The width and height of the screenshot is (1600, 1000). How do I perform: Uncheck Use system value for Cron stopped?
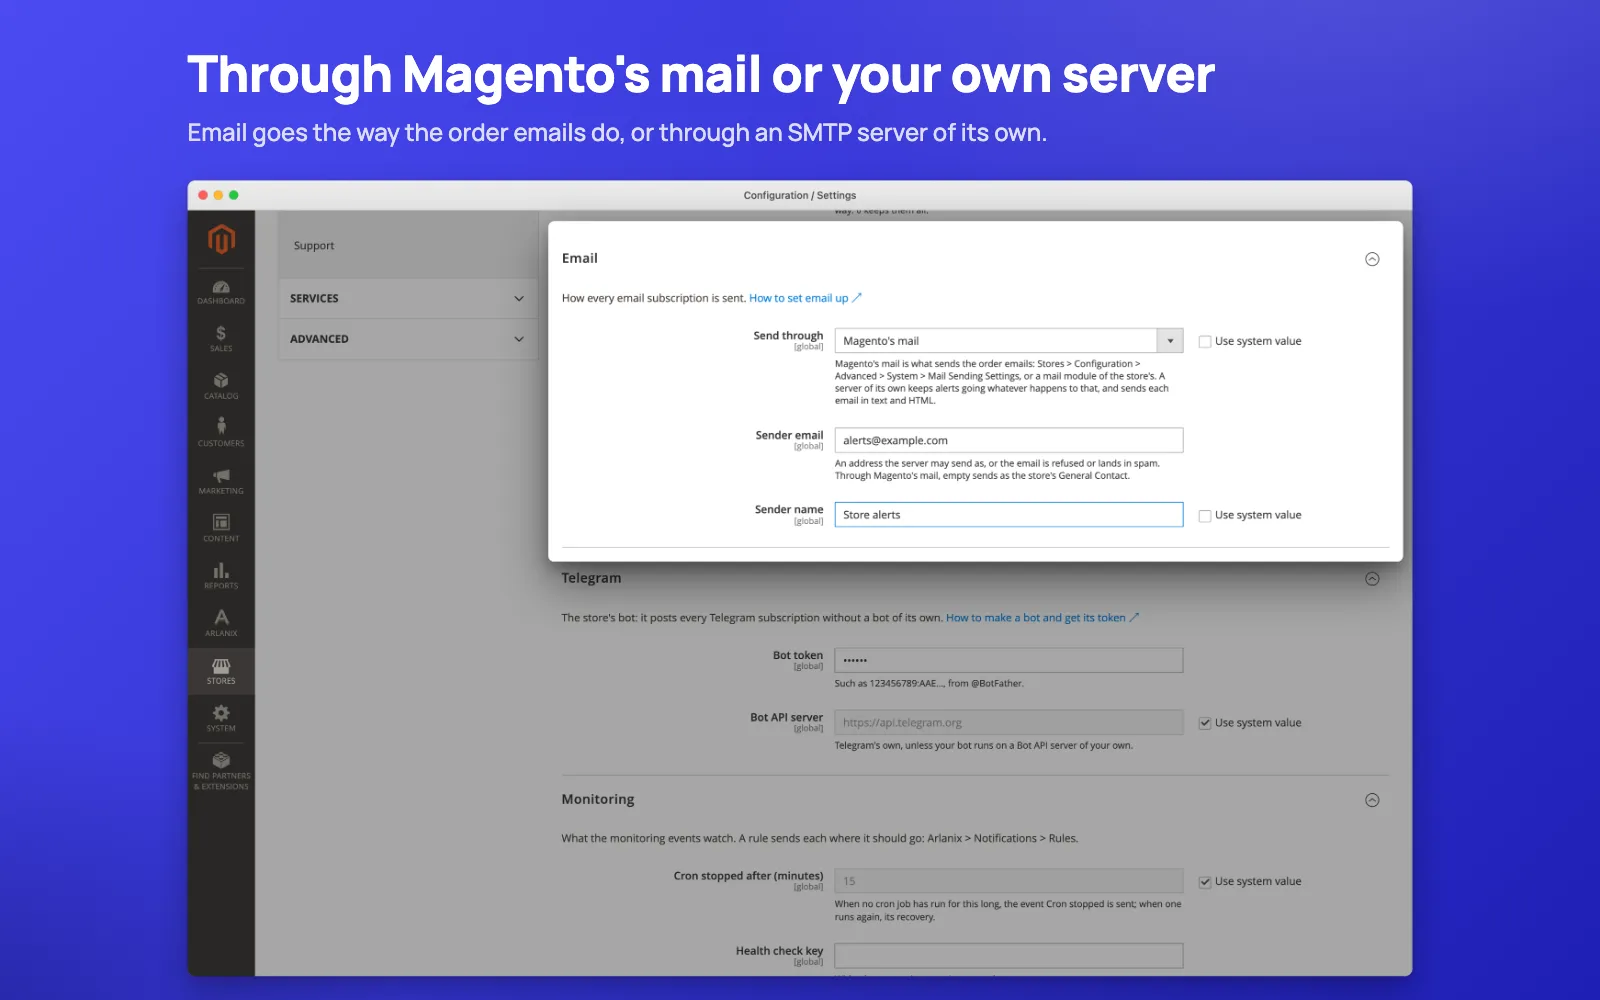(1205, 881)
